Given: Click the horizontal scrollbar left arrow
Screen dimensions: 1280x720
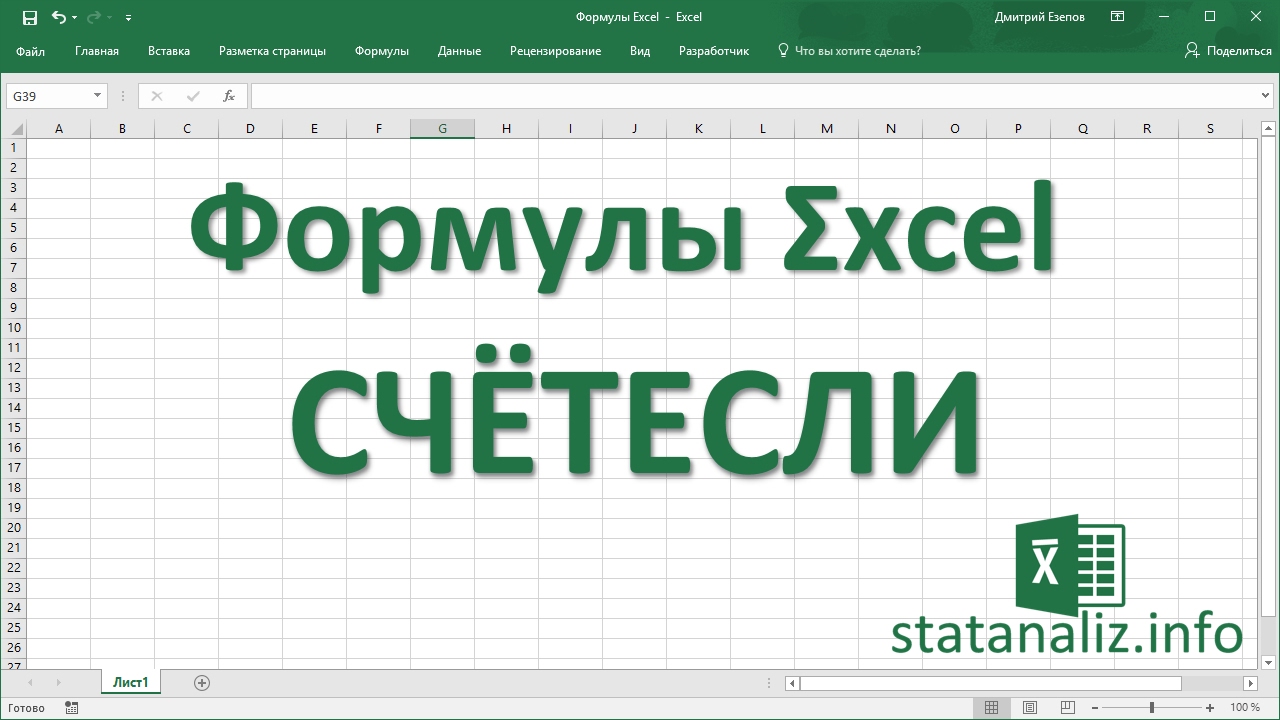Looking at the screenshot, I should coord(792,683).
